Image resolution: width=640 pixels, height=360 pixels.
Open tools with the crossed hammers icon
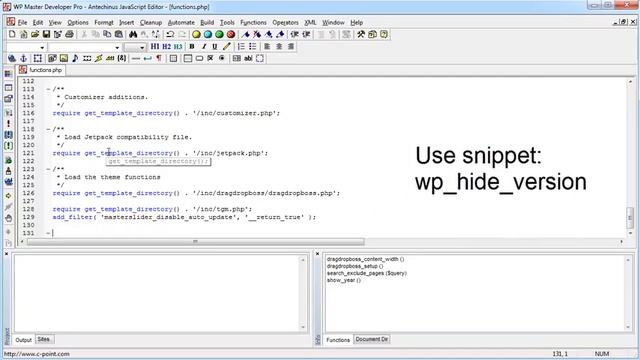361,34
